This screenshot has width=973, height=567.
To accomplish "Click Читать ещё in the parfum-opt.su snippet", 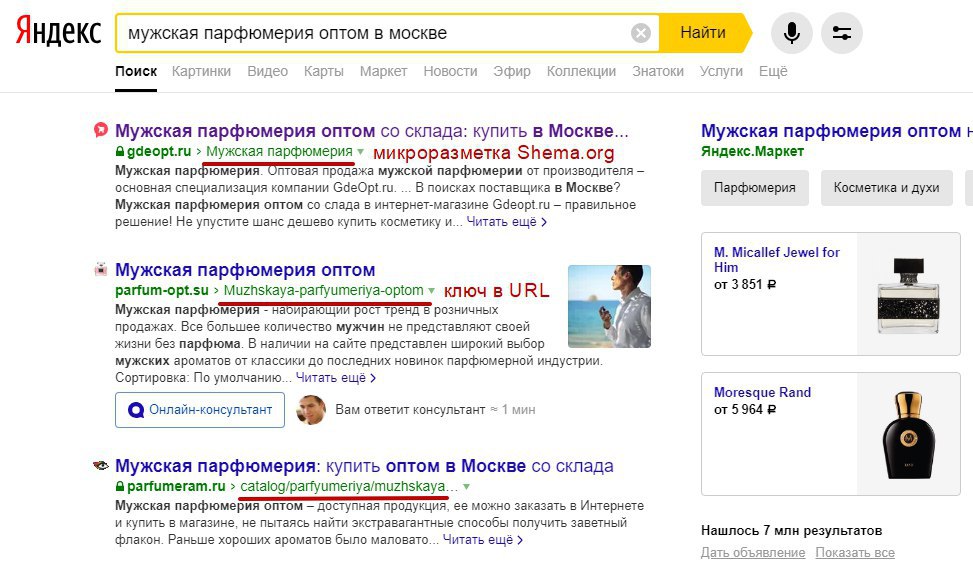I will [336, 377].
